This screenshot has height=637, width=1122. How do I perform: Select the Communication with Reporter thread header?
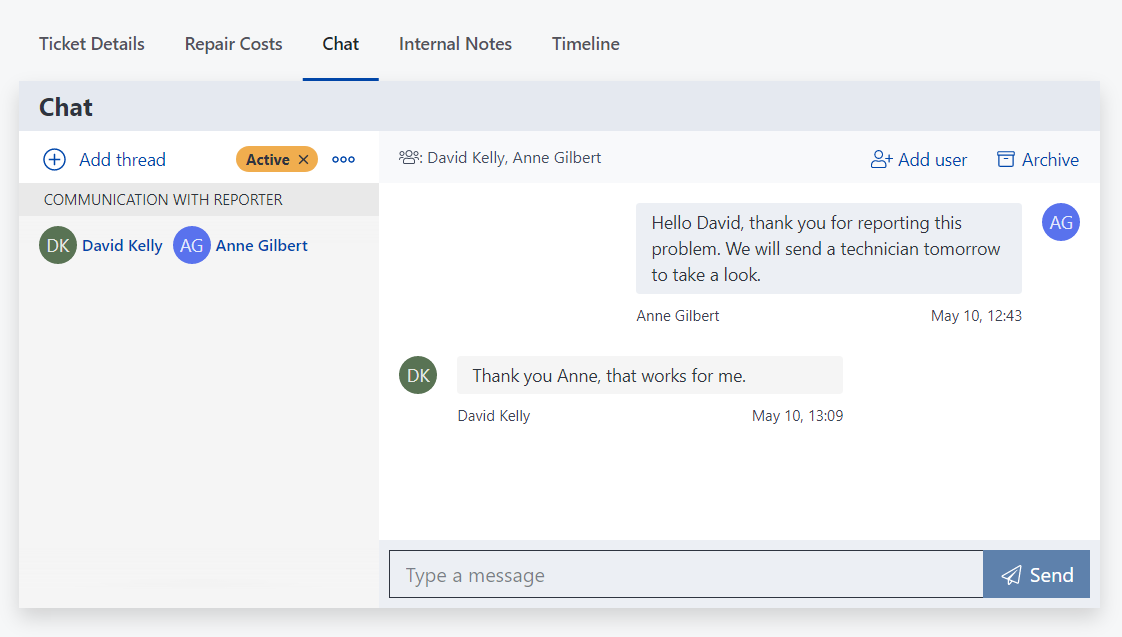[x=199, y=200]
